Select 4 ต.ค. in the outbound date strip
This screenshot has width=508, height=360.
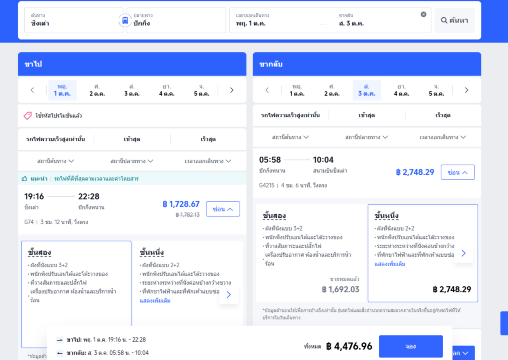coord(167,90)
